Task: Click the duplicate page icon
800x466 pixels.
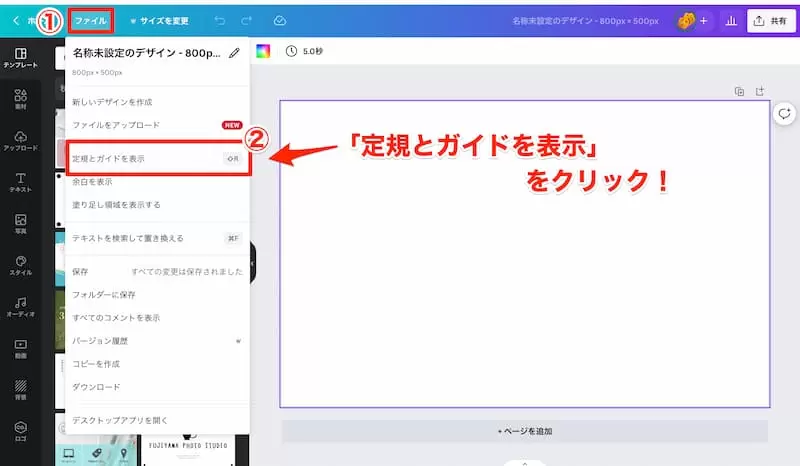Action: pyautogui.click(x=739, y=91)
